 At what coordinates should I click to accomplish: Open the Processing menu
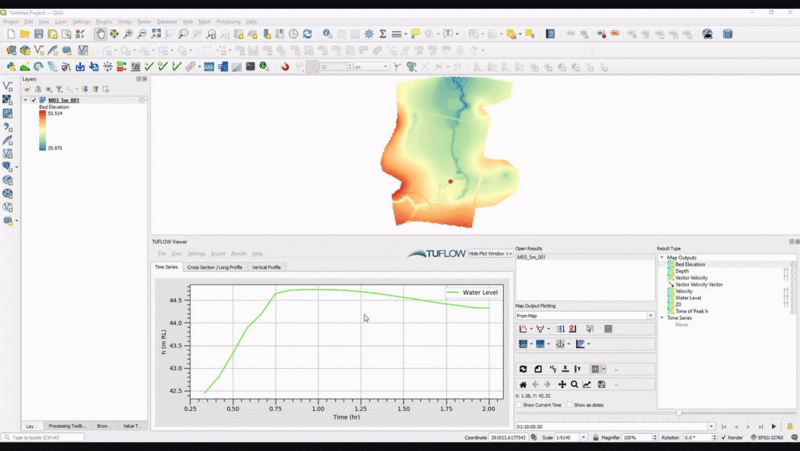coord(226,21)
